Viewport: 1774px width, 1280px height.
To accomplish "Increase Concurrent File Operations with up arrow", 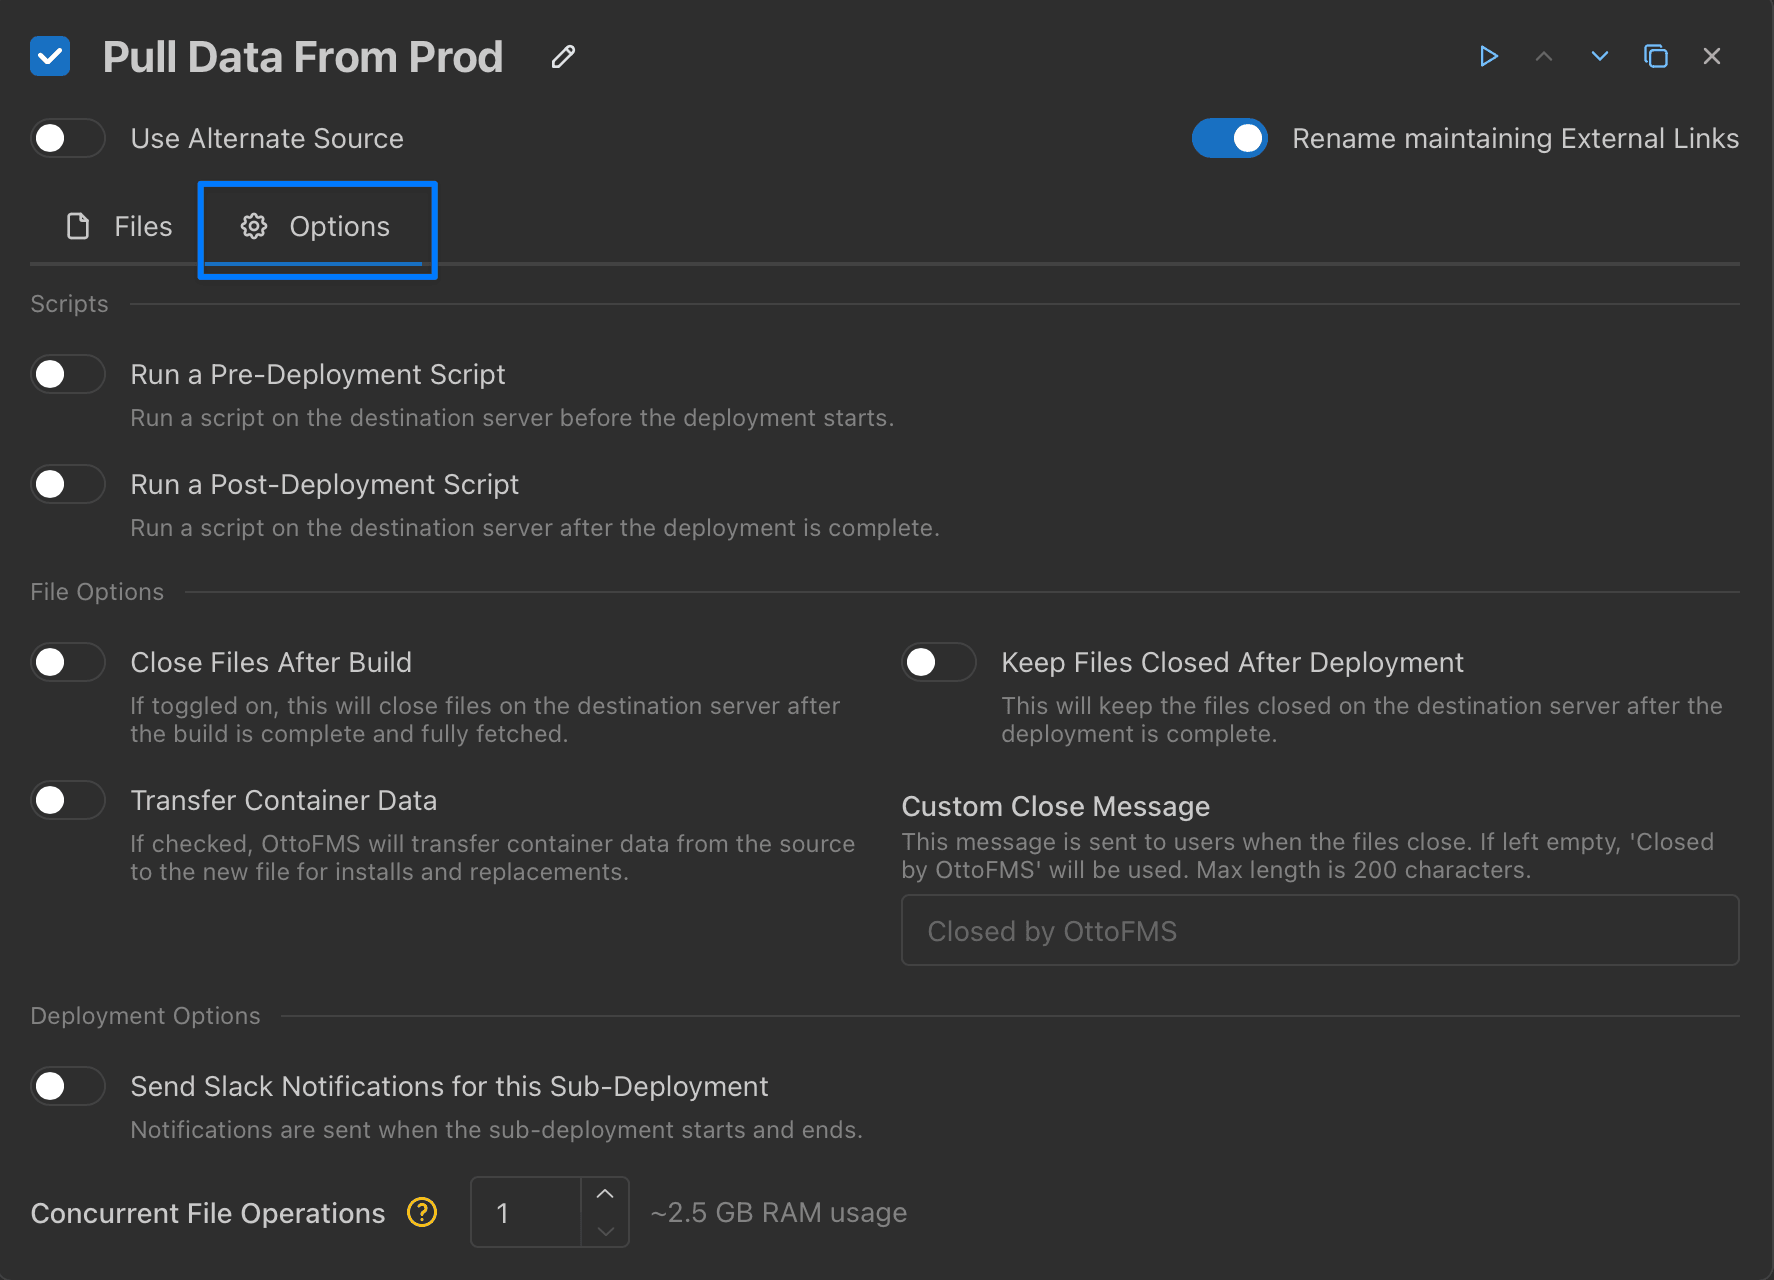I will (x=605, y=1195).
